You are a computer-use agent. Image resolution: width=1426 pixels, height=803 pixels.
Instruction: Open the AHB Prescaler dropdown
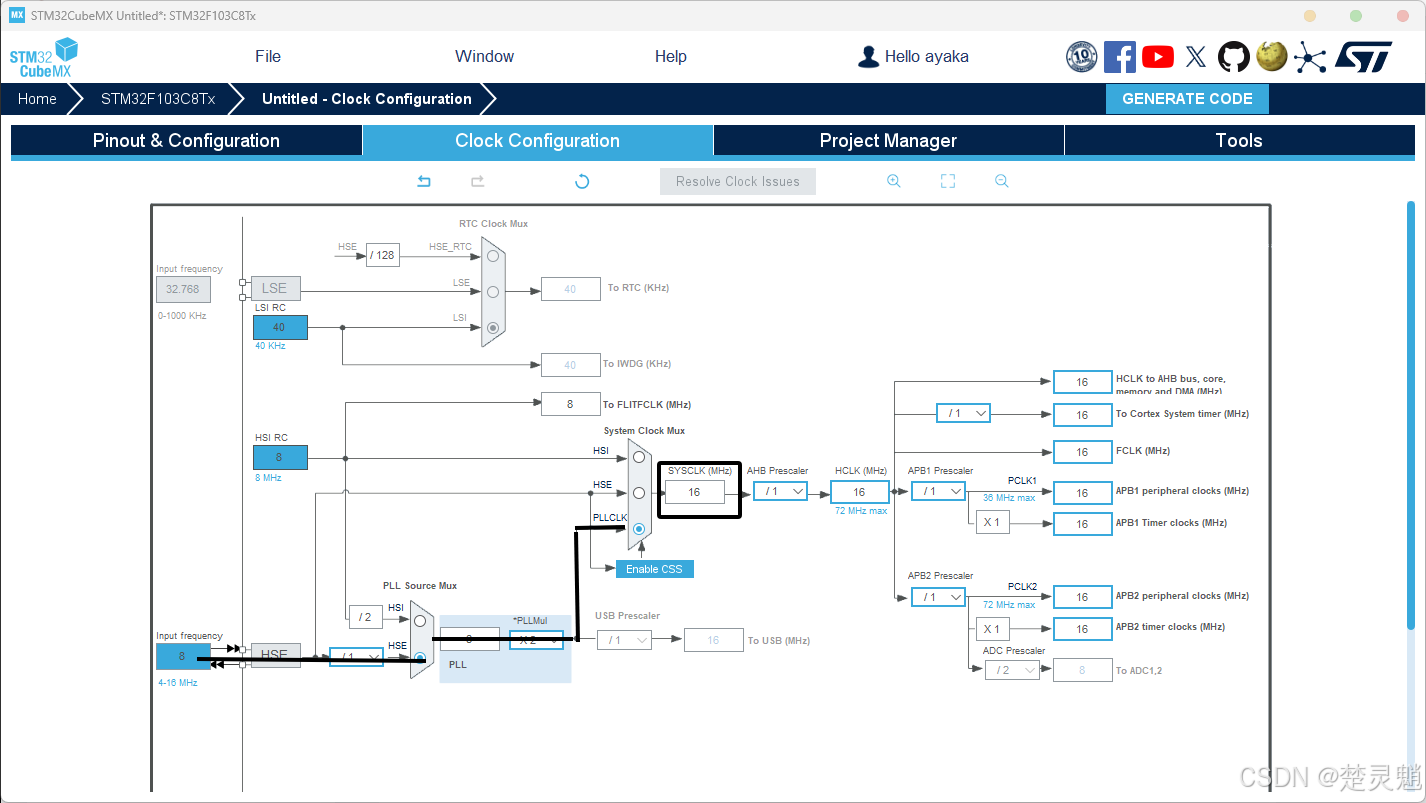pos(780,491)
